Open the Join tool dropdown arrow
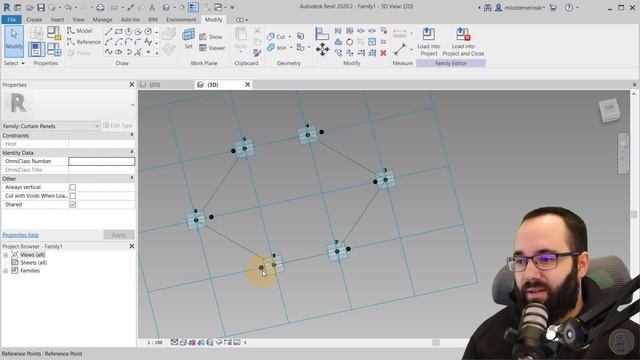 click(291, 48)
